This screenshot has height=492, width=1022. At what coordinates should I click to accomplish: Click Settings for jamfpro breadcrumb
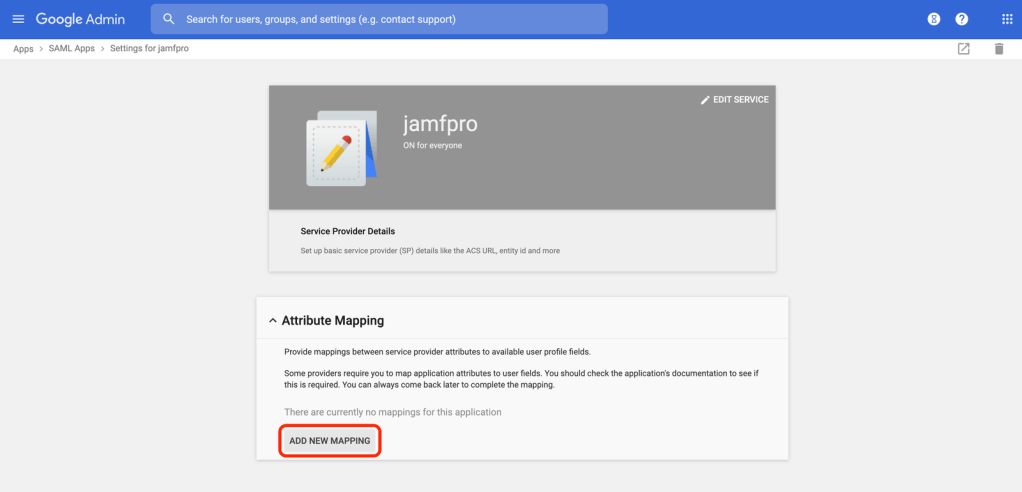tap(149, 49)
